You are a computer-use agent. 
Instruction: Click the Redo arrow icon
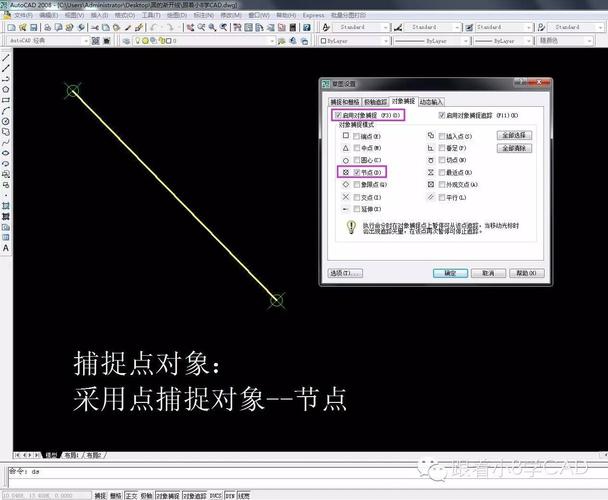pyautogui.click(x=170, y=28)
